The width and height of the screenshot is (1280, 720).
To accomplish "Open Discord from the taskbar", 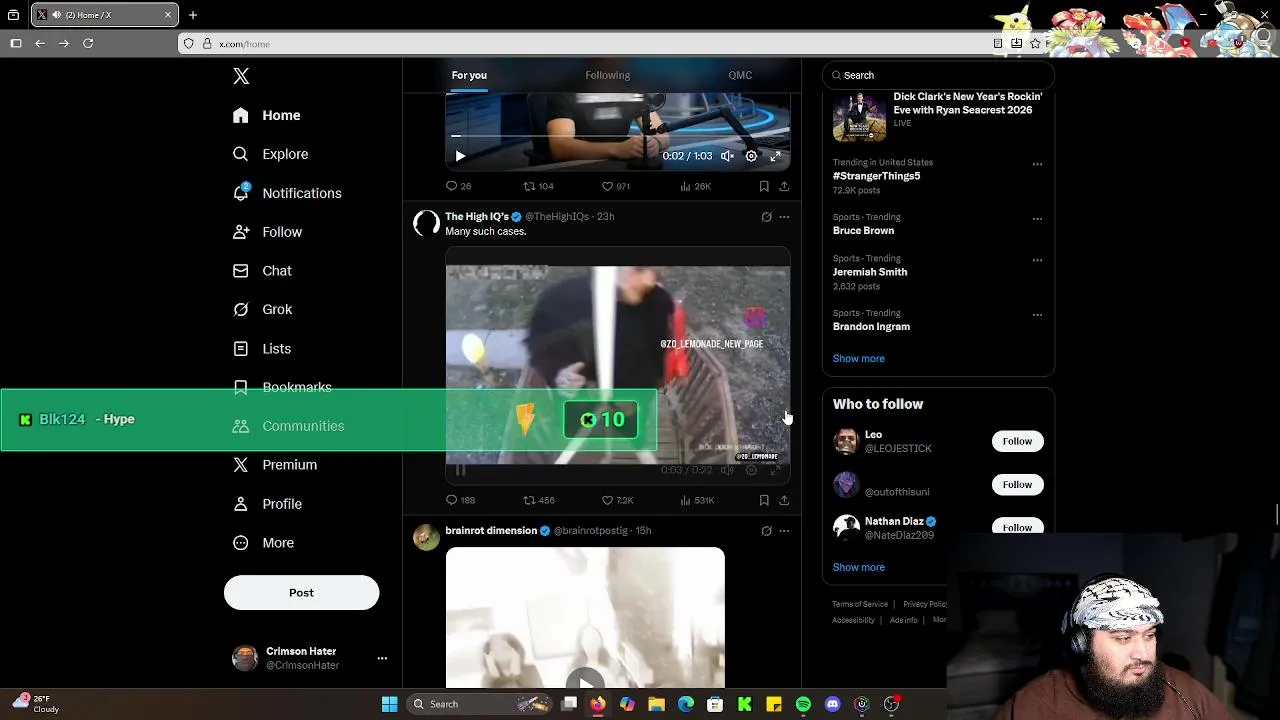I will pos(832,705).
